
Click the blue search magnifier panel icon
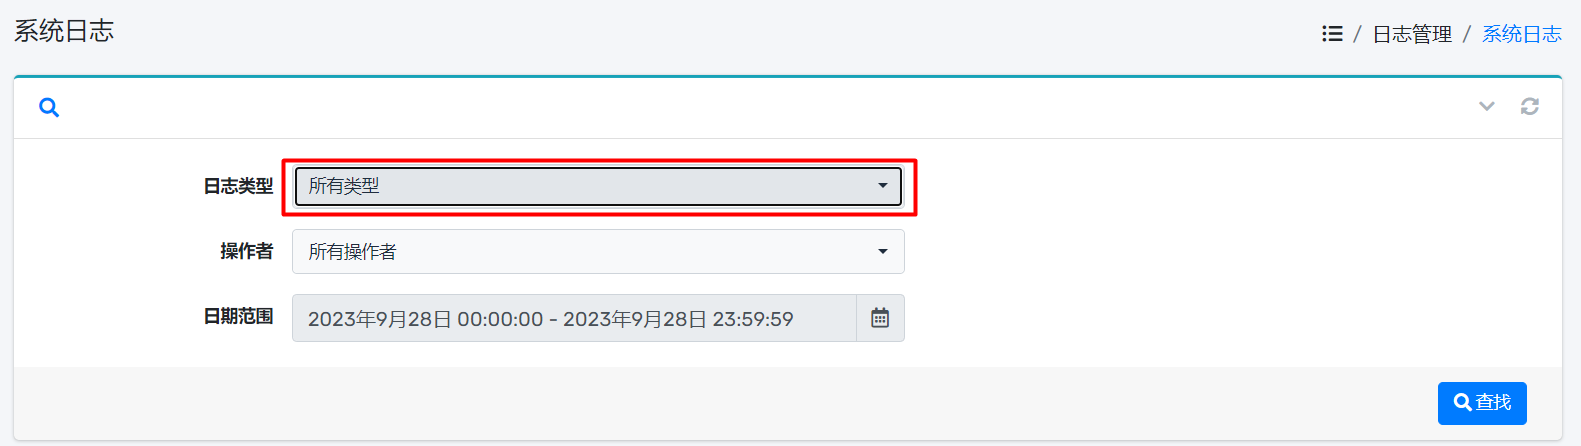49,107
